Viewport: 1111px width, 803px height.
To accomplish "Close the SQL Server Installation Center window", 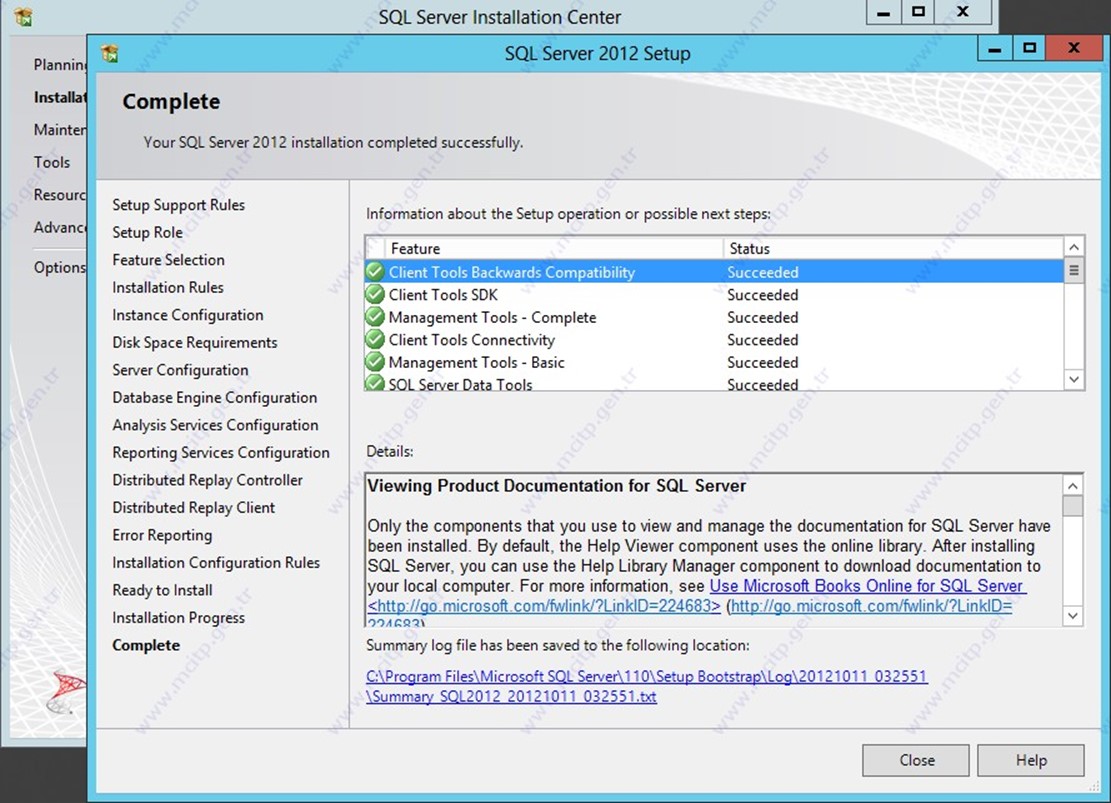I will click(963, 13).
